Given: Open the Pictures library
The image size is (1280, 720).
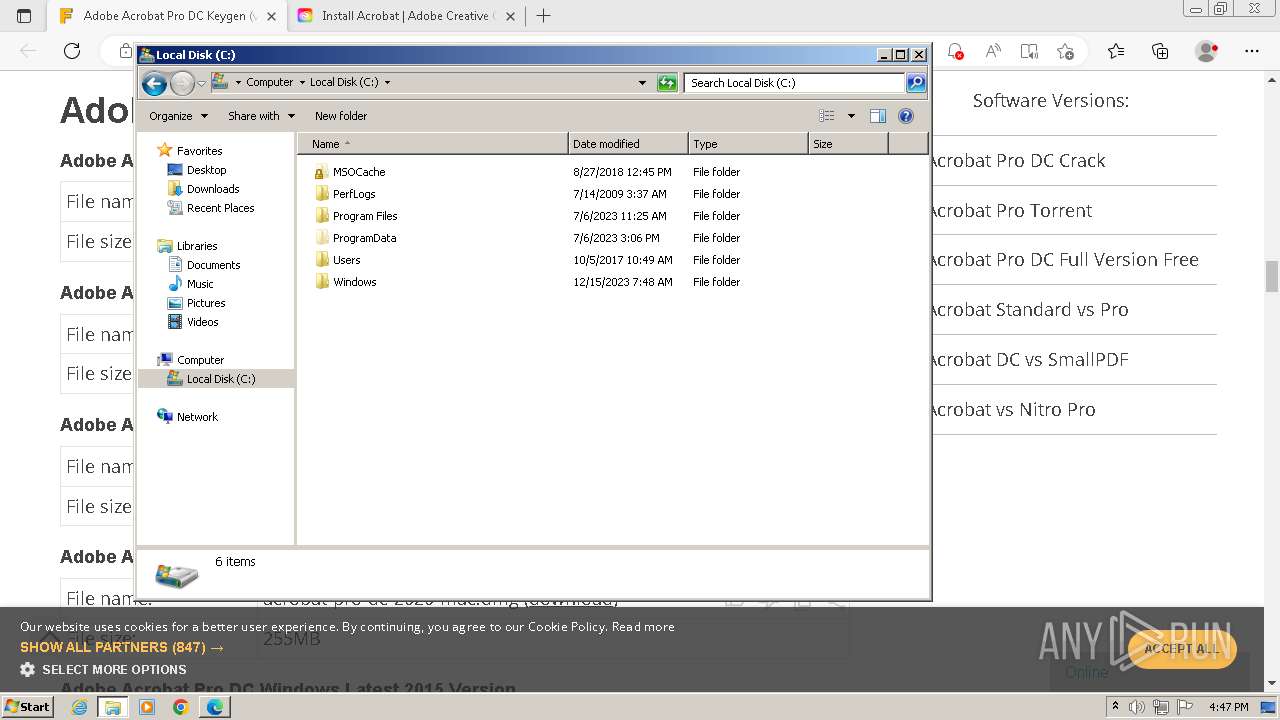Looking at the screenshot, I should pyautogui.click(x=206, y=303).
